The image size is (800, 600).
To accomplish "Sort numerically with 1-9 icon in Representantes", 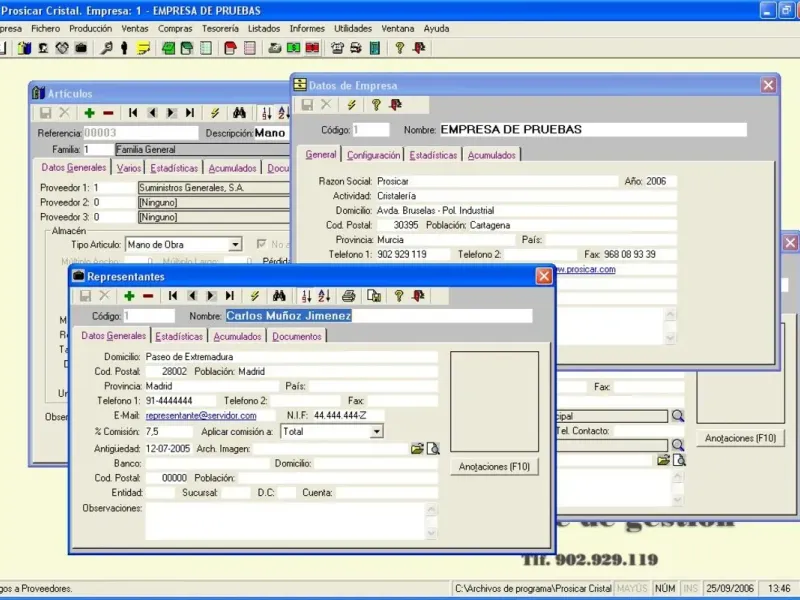I will [306, 296].
